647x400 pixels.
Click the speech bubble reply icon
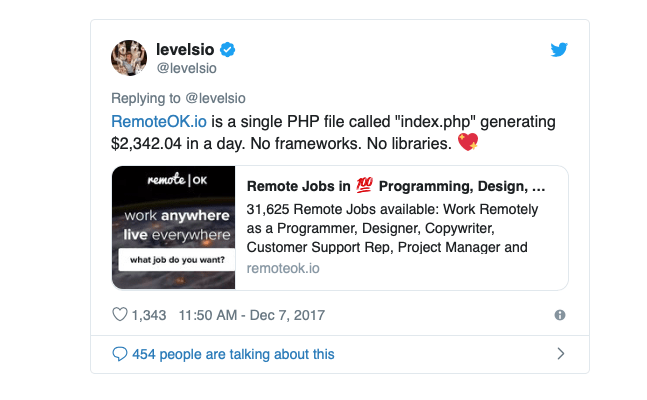click(120, 354)
